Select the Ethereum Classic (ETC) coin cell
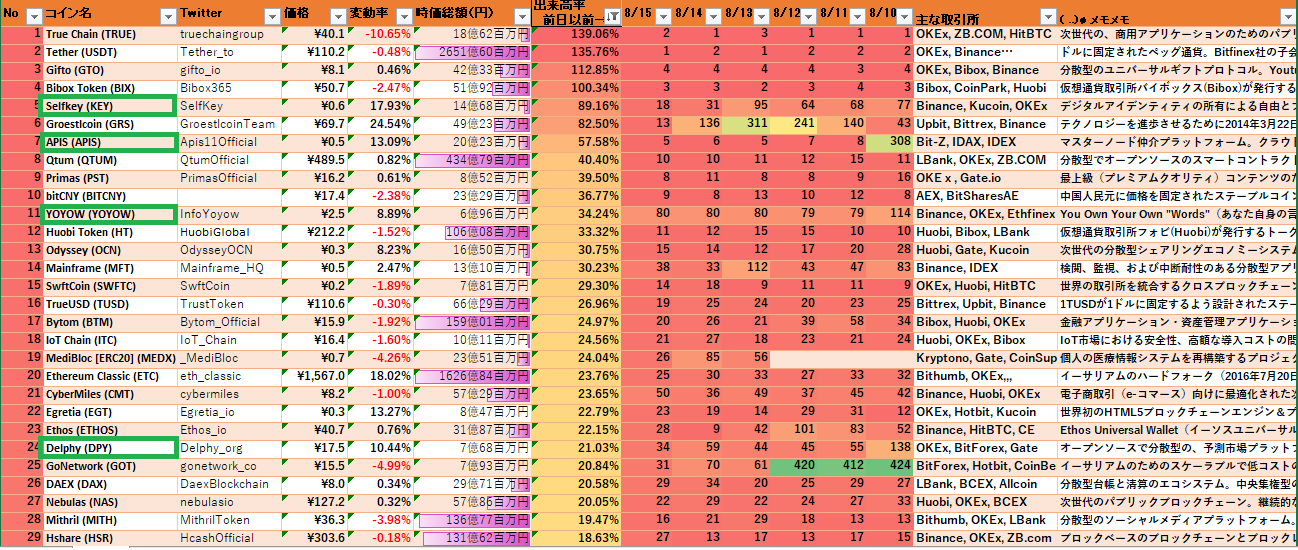Screen dimensions: 1298x550 point(109,376)
